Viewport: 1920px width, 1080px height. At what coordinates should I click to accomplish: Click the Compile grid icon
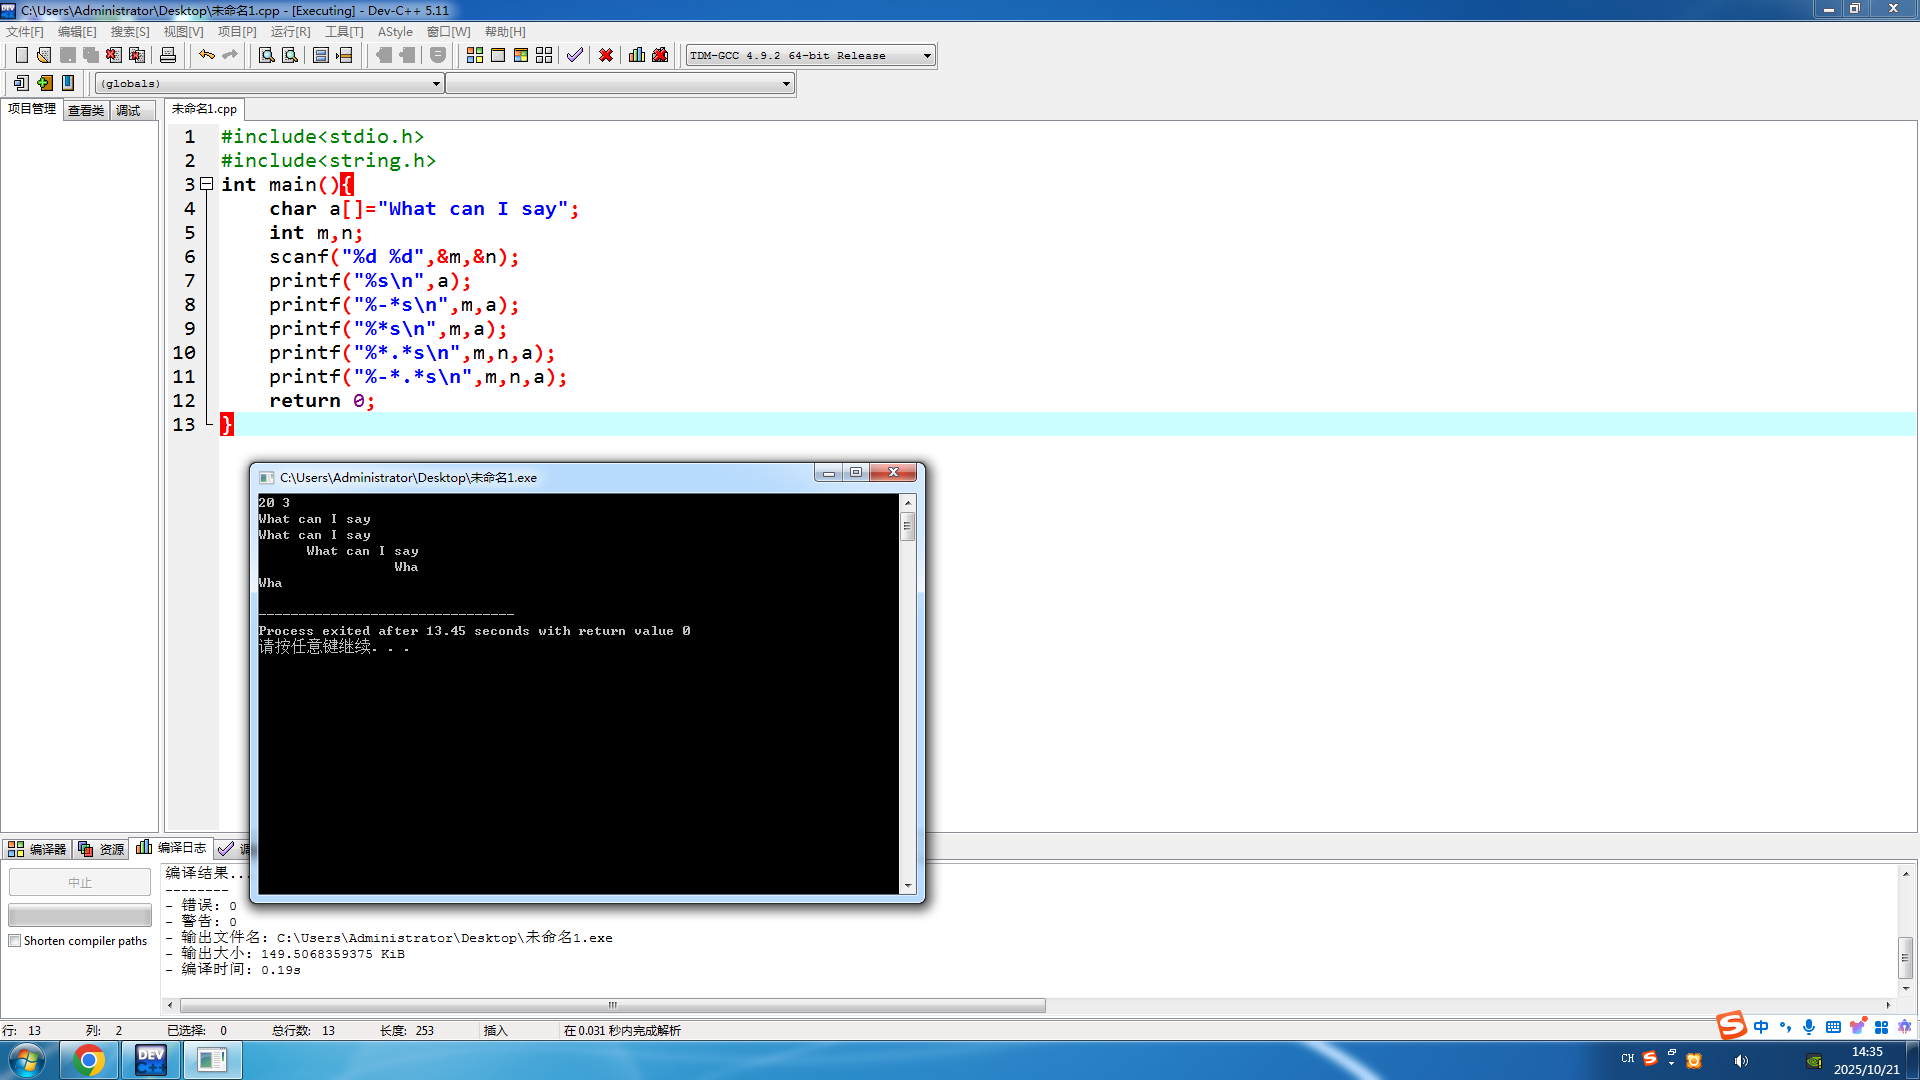coord(475,55)
